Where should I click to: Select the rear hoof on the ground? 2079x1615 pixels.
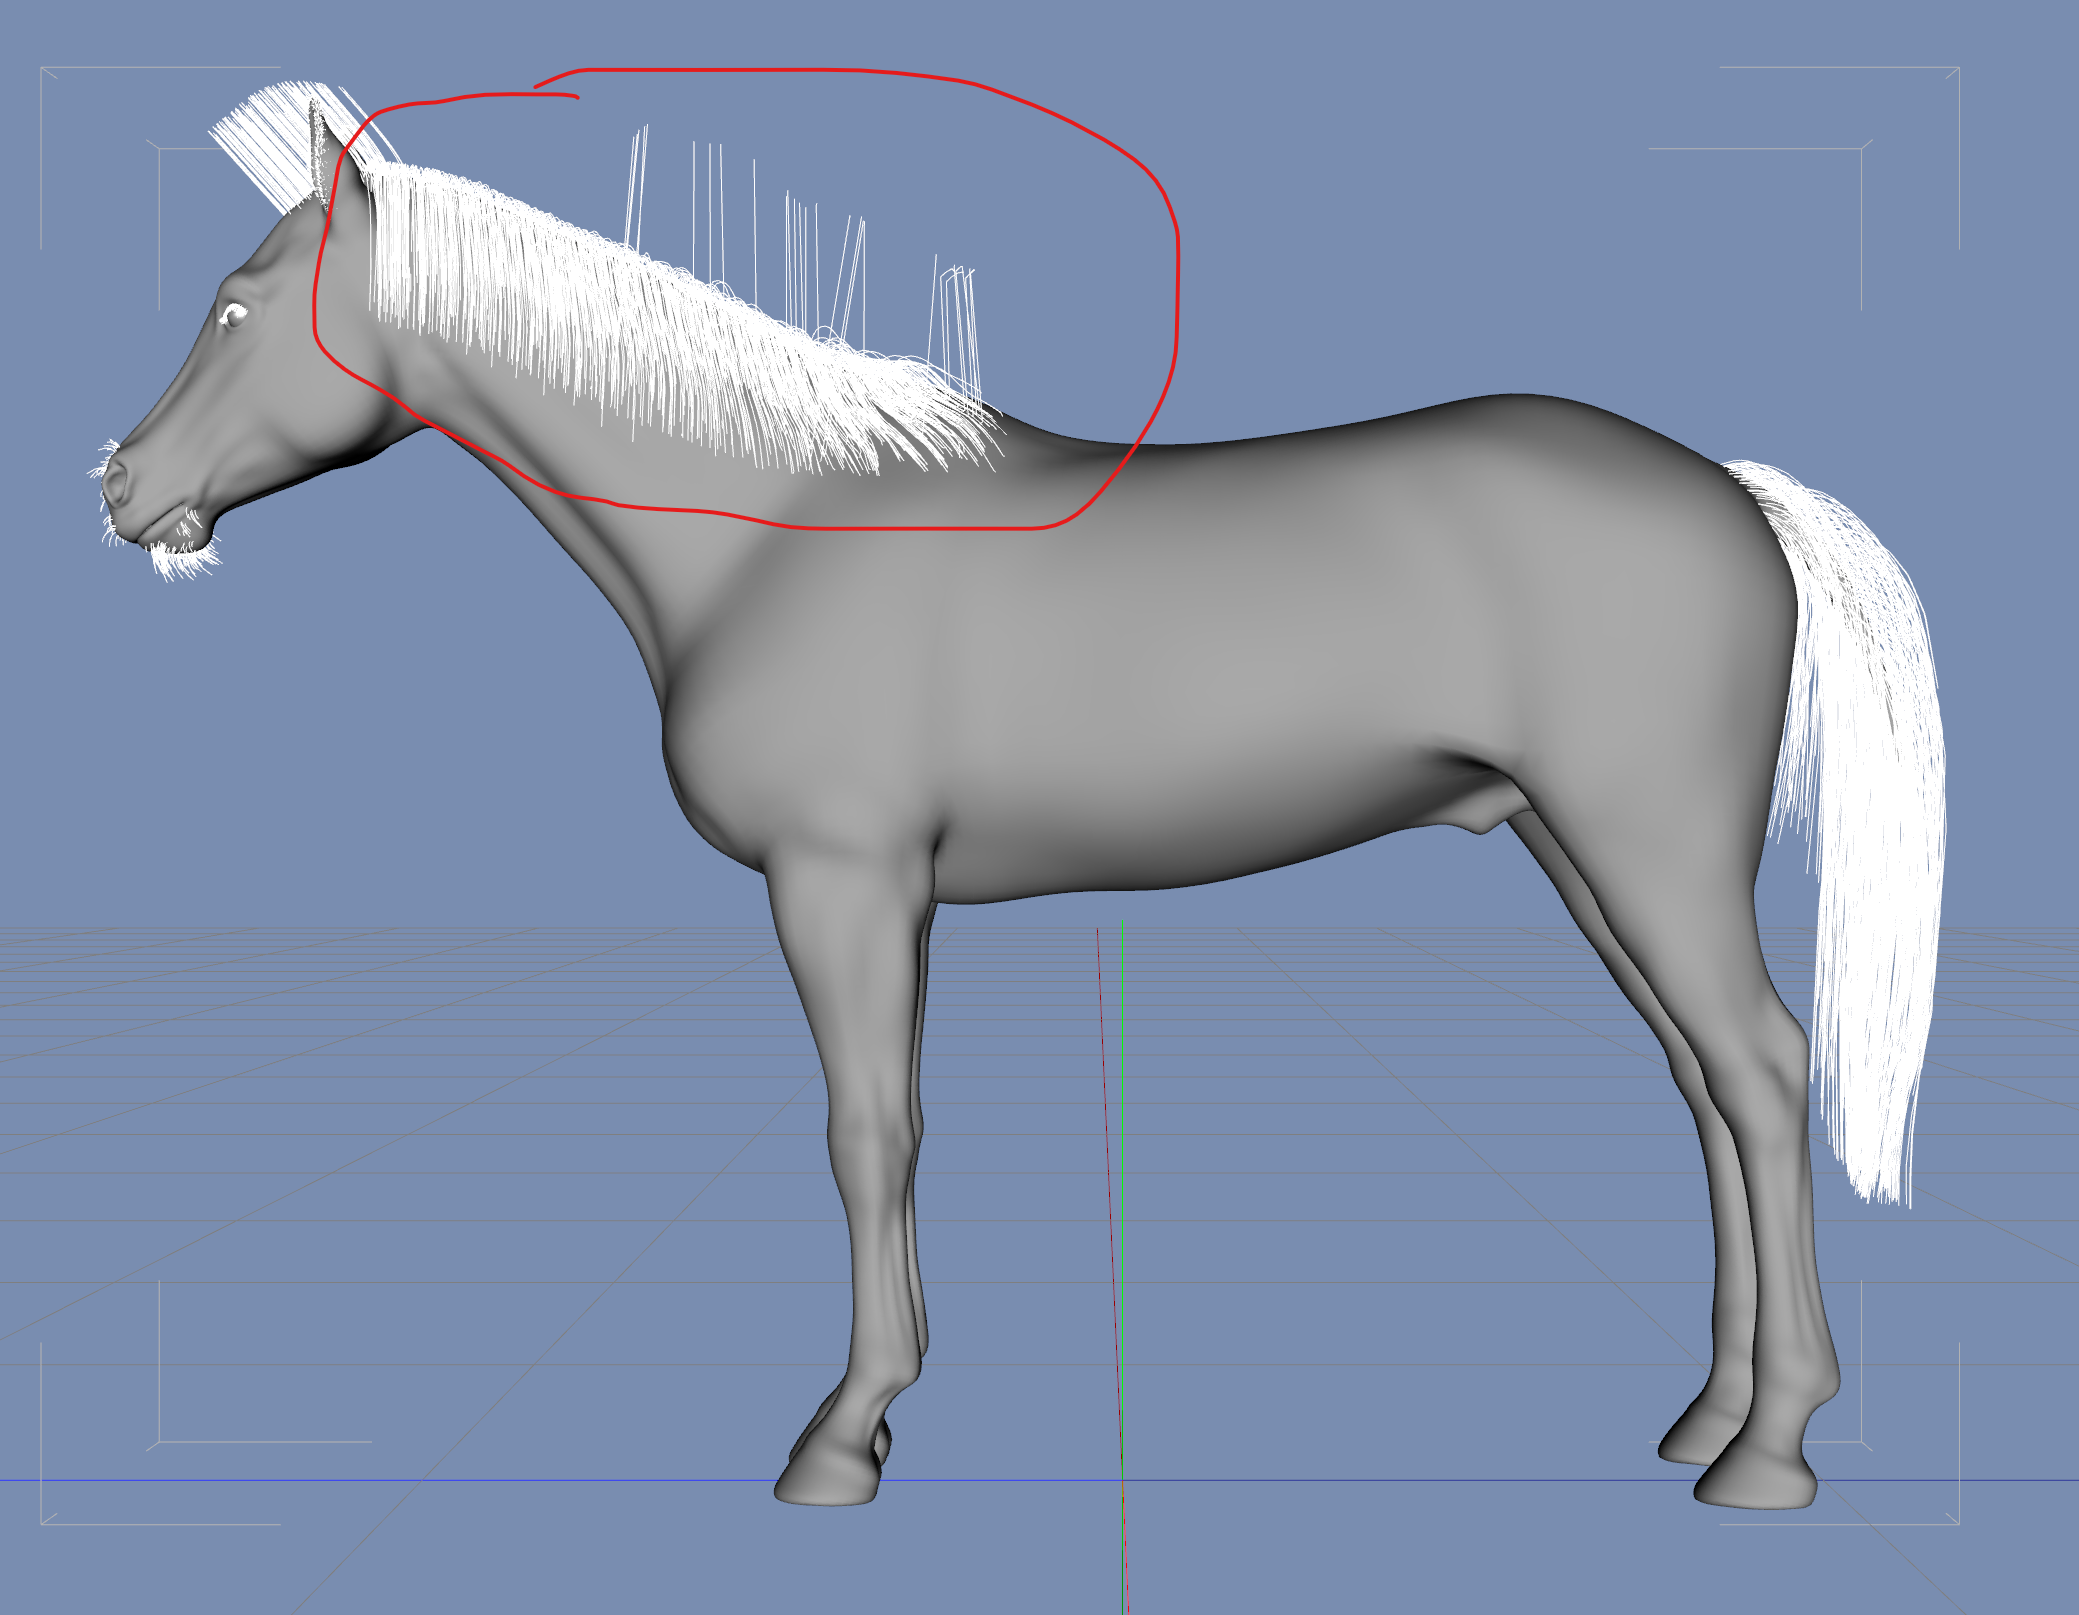[1756, 1487]
